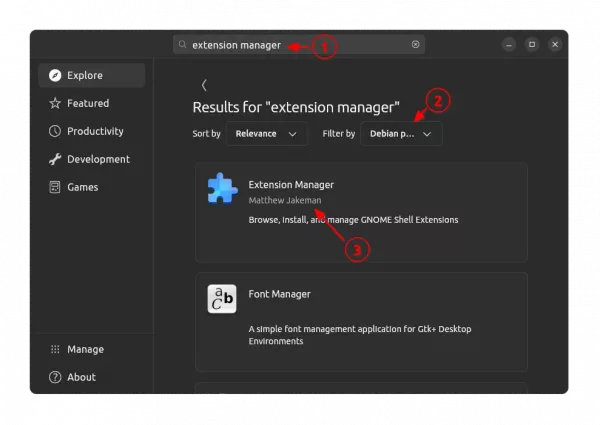Image resolution: width=600 pixels, height=425 pixels.
Task: Click the Filter by dropdown chevron
Action: coord(427,134)
